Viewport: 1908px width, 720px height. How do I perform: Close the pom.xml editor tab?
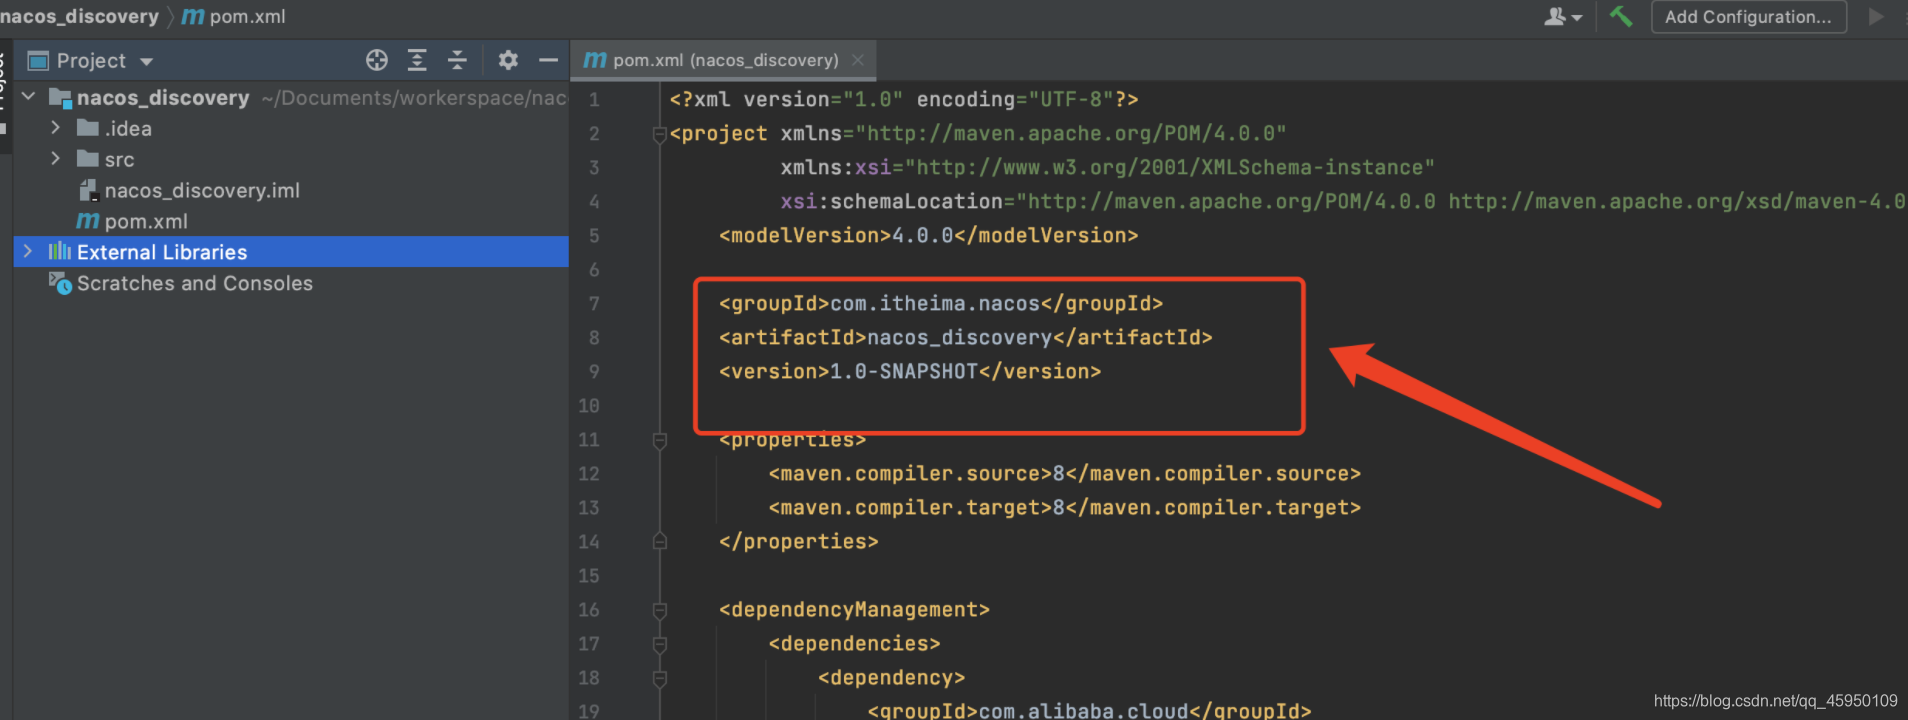coord(857,60)
